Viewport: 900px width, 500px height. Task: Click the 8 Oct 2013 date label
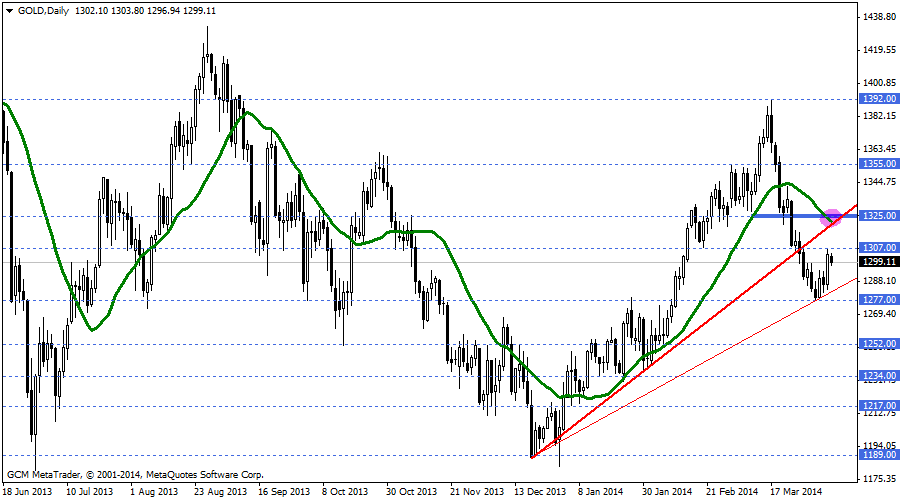coord(344,492)
